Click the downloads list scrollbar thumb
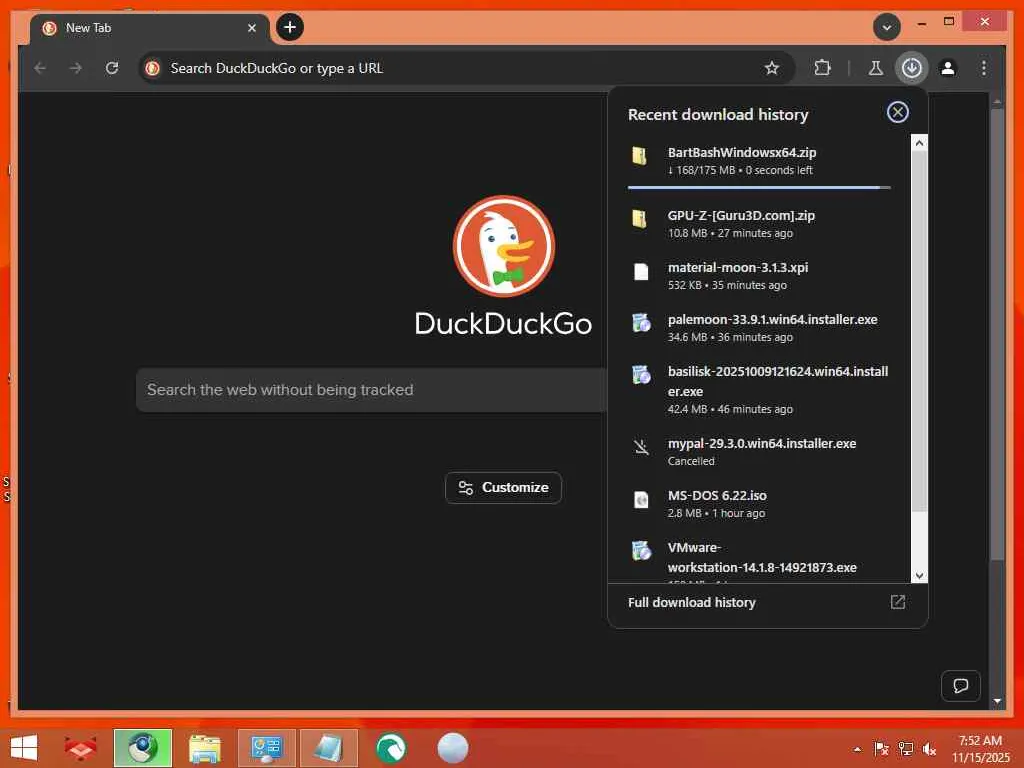The width and height of the screenshot is (1024, 768). 920,331
